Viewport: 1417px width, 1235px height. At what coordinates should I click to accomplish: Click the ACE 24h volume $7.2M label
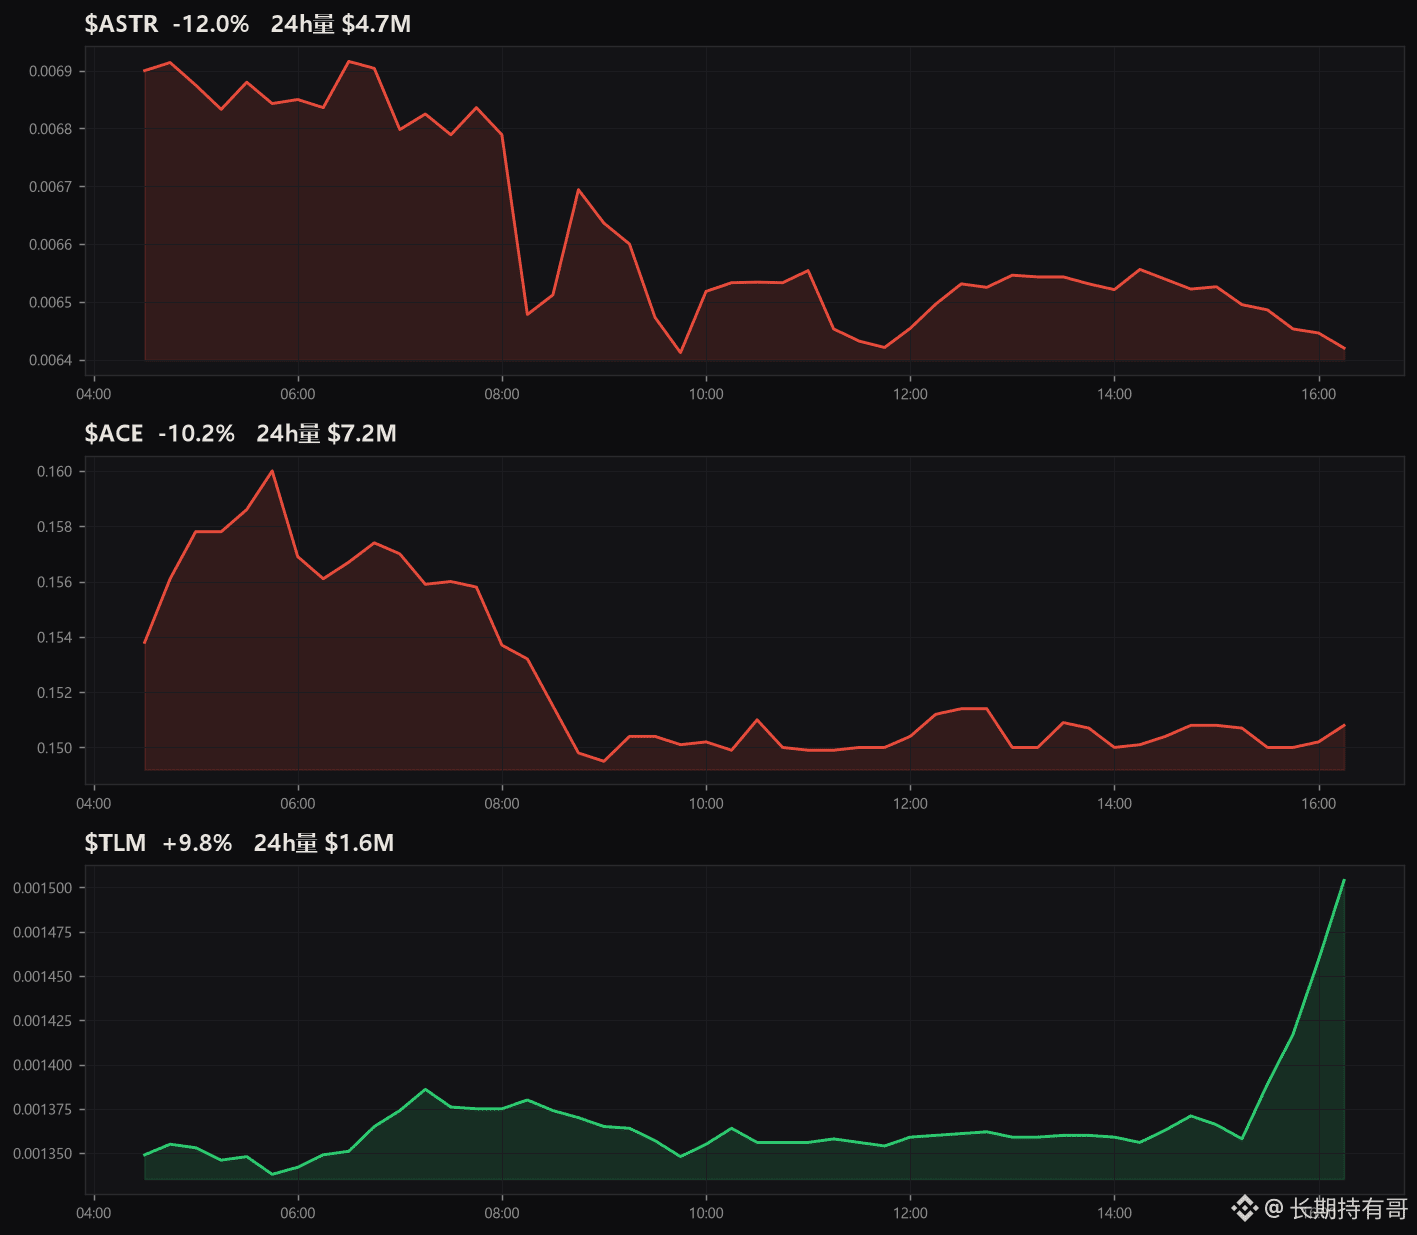tap(327, 433)
